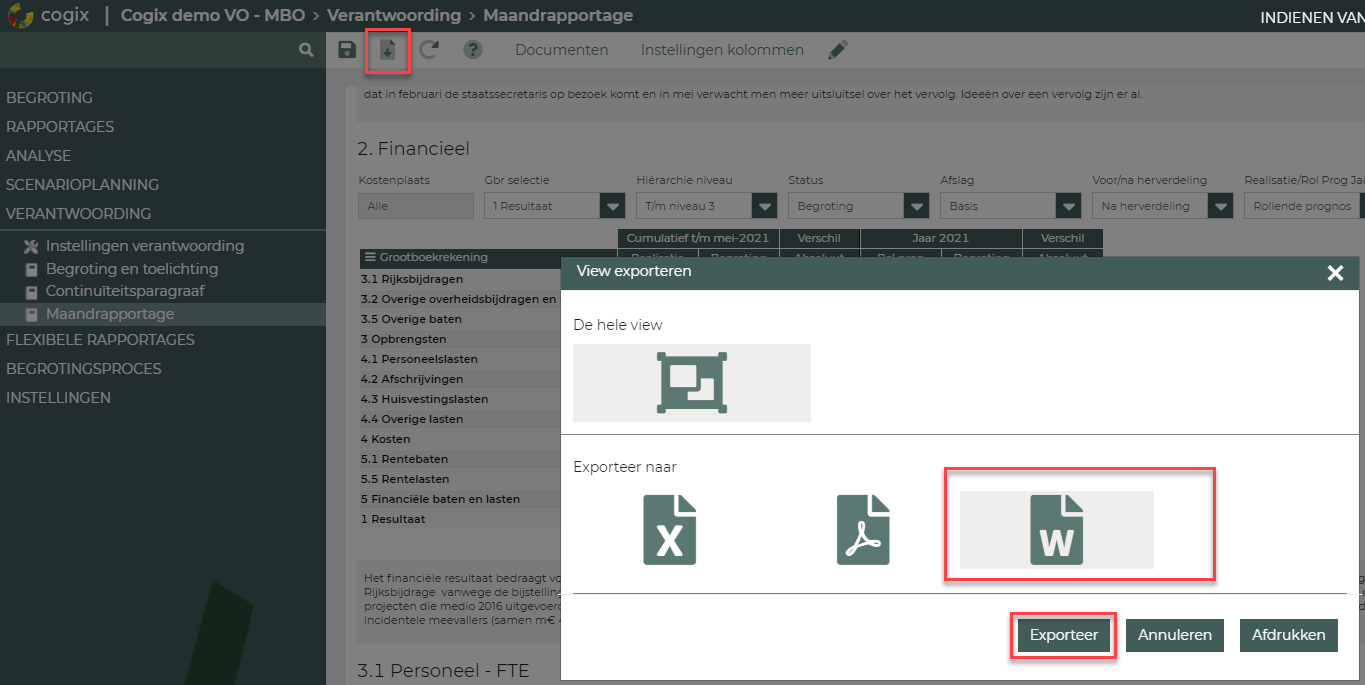This screenshot has height=685, width=1365.
Task: Click the 3.5 Overige baten row
Action: (x=459, y=319)
